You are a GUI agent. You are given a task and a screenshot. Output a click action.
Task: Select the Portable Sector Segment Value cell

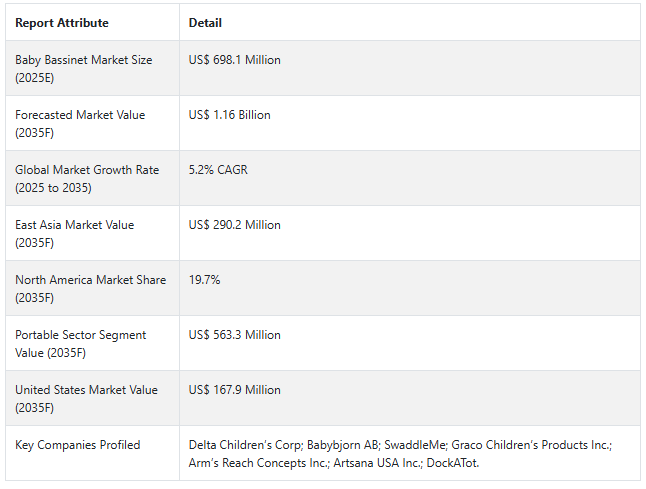[92, 343]
